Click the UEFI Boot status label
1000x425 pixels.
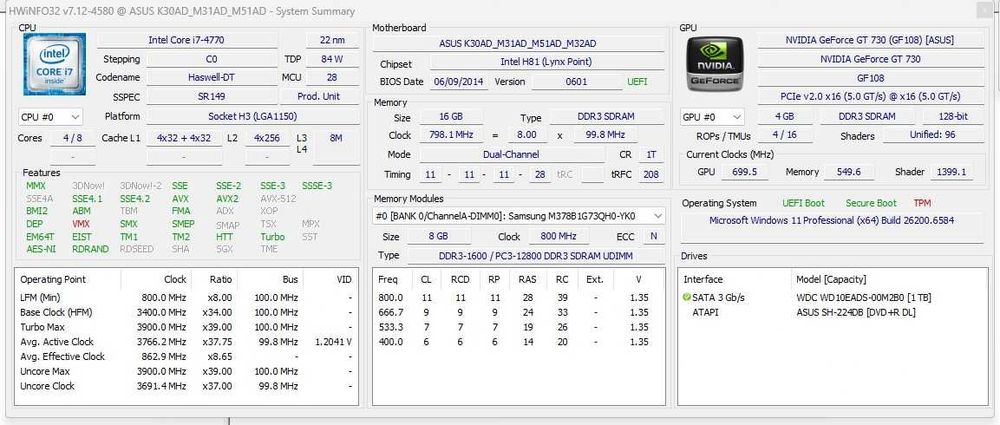click(803, 203)
